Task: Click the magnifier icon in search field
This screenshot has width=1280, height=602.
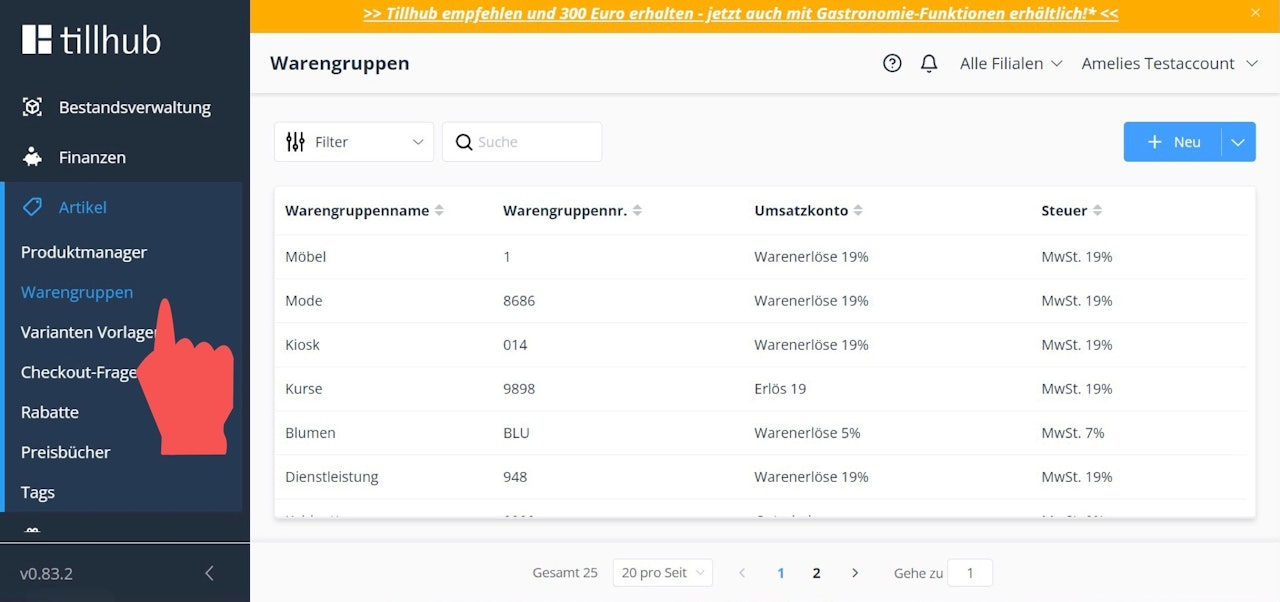Action: (x=463, y=142)
